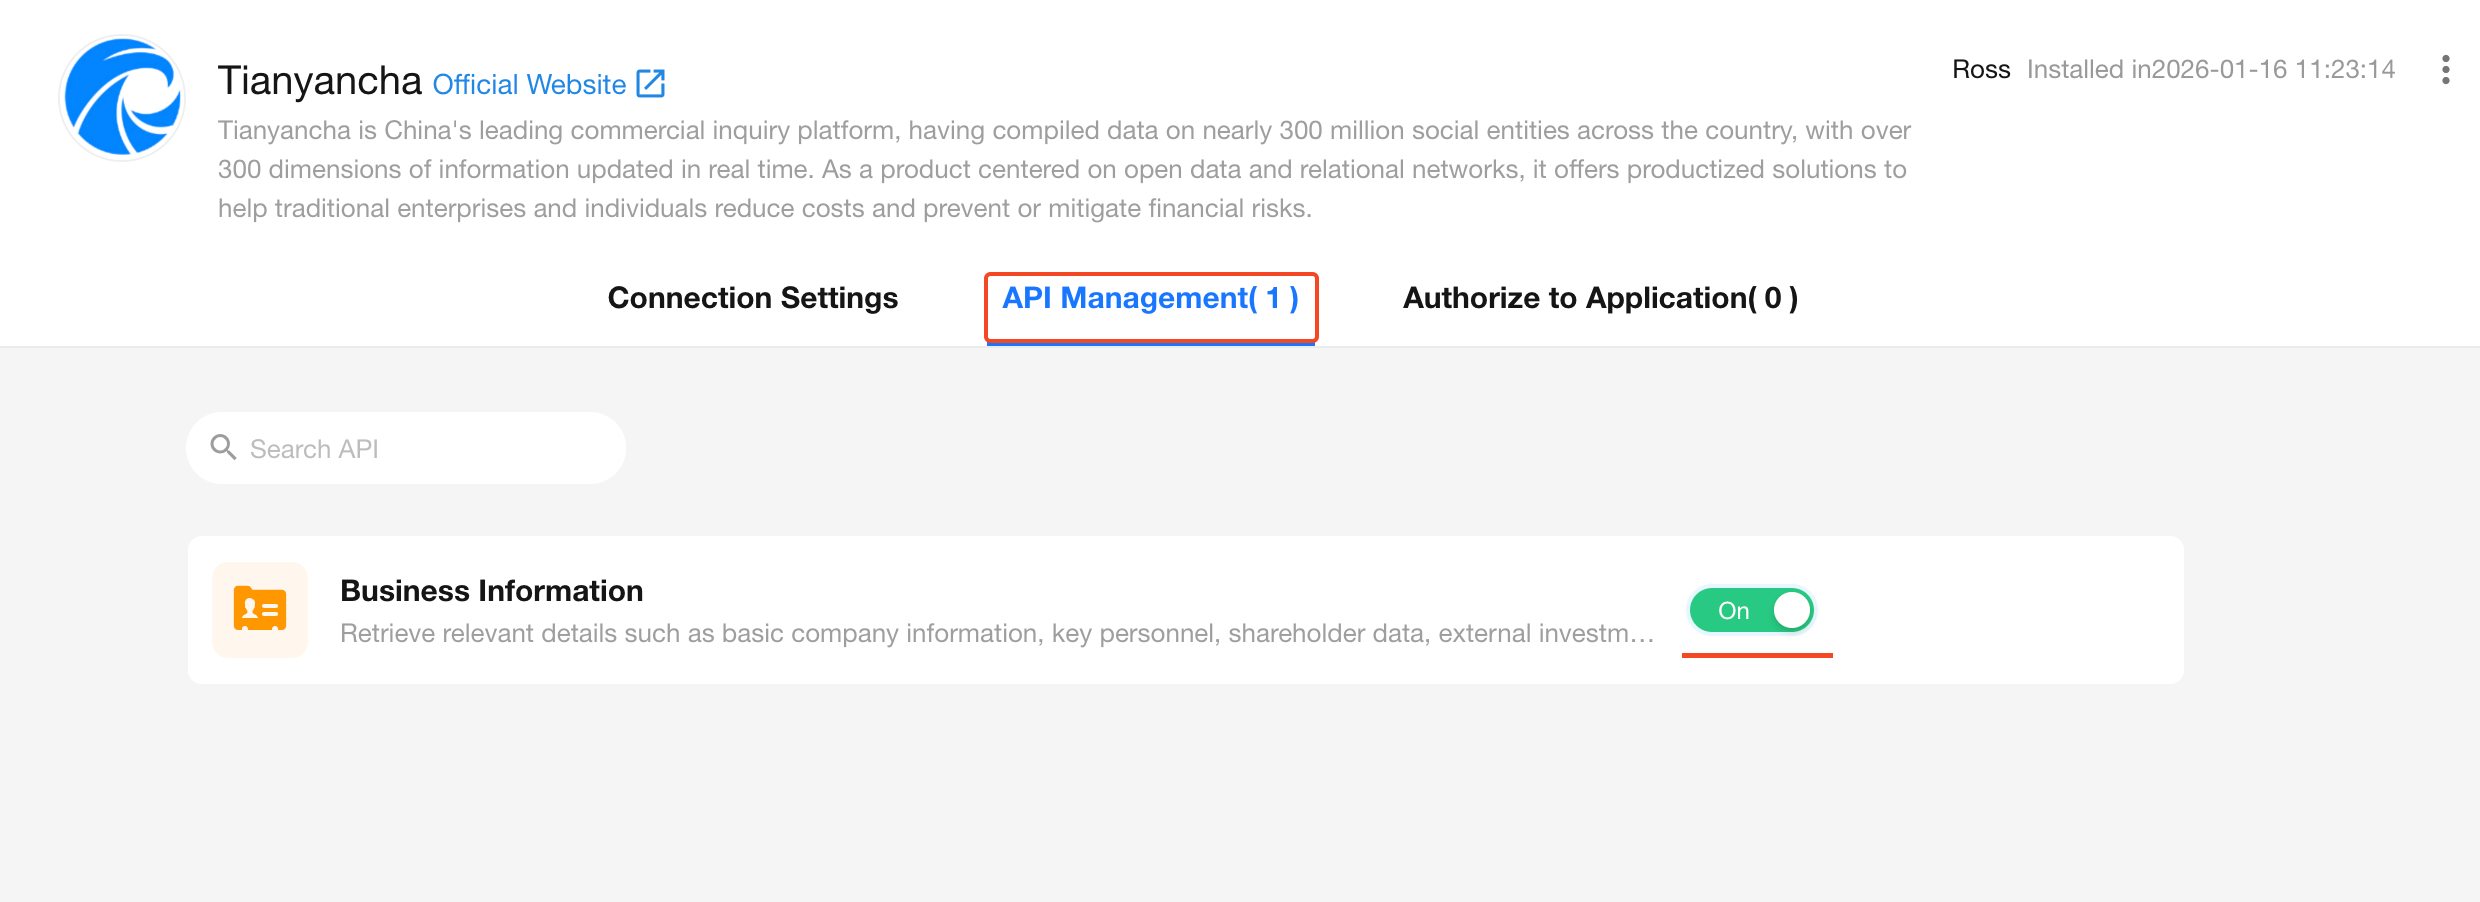Viewport: 2480px width, 902px height.
Task: Select the API Management tab
Action: coord(1150,298)
